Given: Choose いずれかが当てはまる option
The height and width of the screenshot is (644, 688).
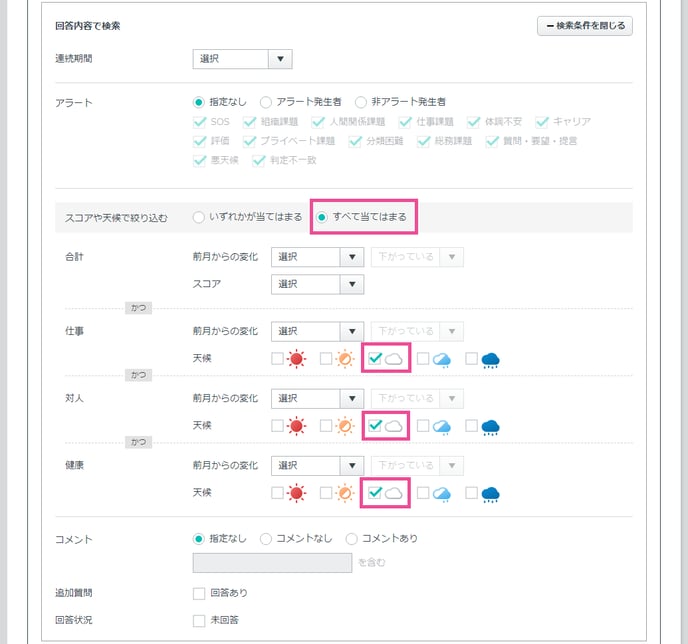Looking at the screenshot, I should point(199,217).
